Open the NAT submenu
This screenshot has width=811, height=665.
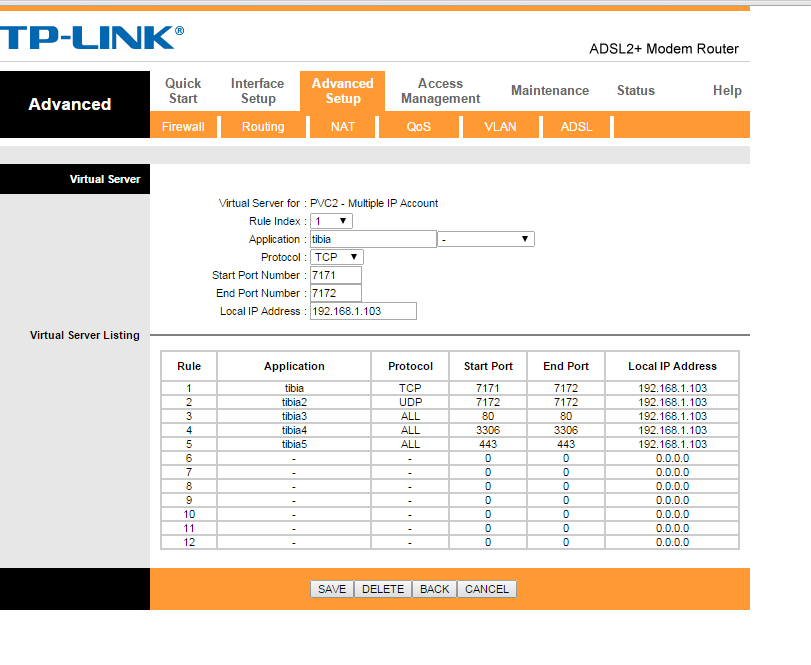tap(343, 127)
